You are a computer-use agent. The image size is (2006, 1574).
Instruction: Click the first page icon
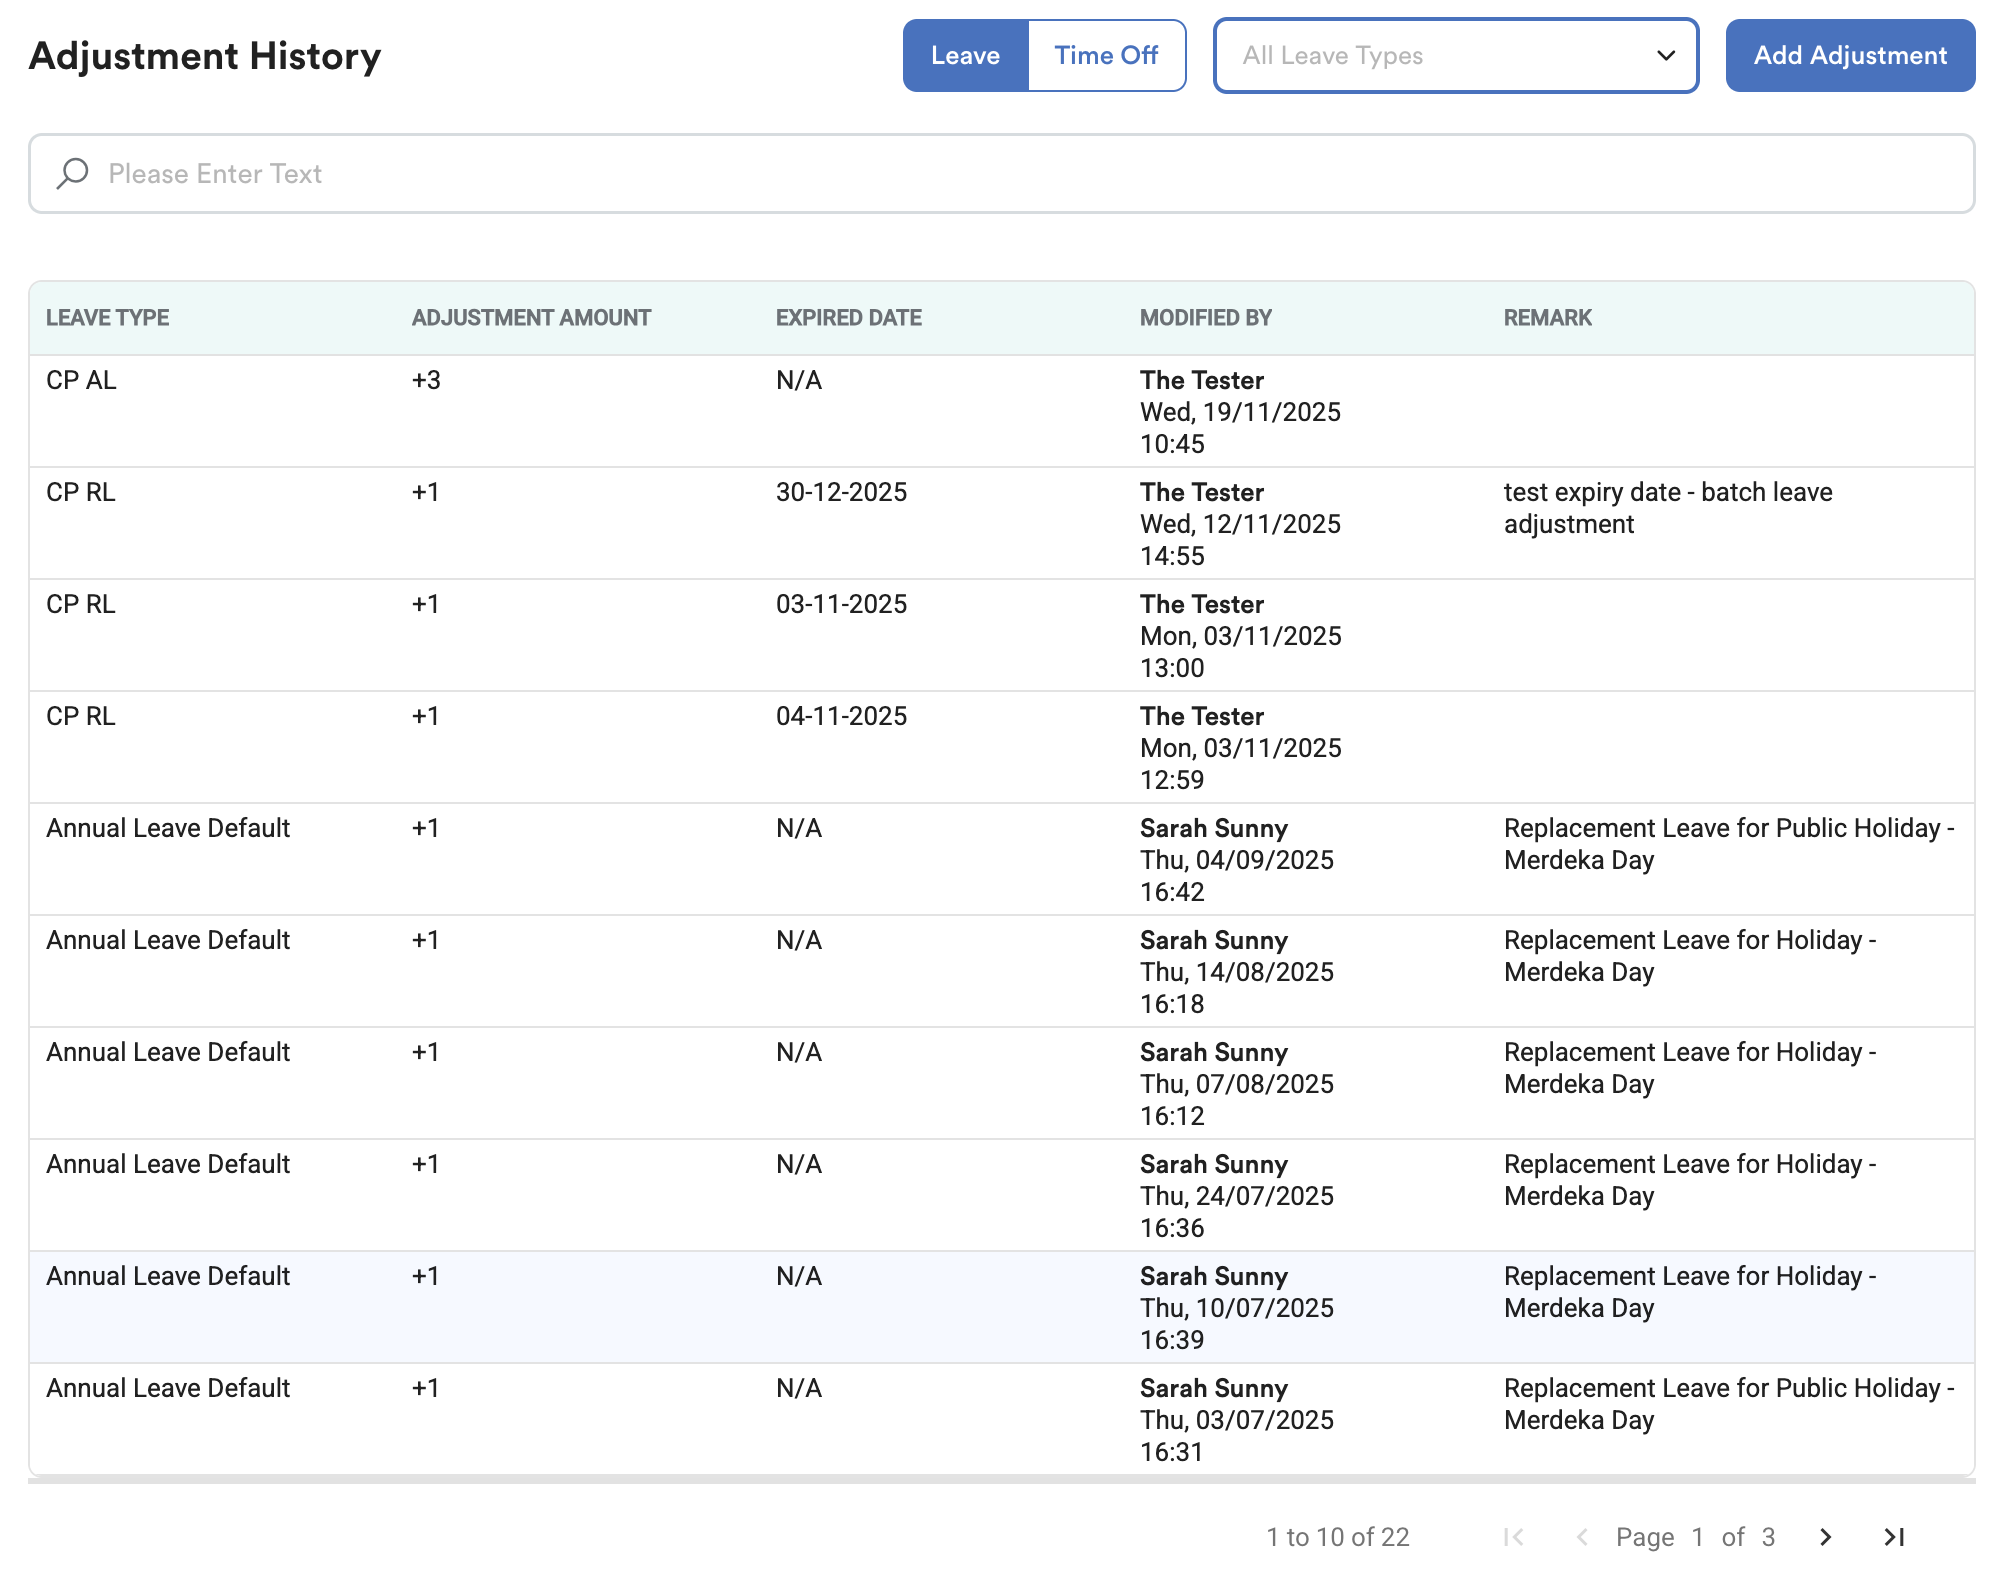tap(1514, 1537)
